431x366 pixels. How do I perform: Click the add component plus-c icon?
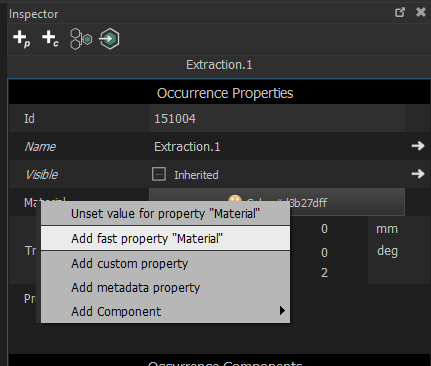(x=50, y=39)
